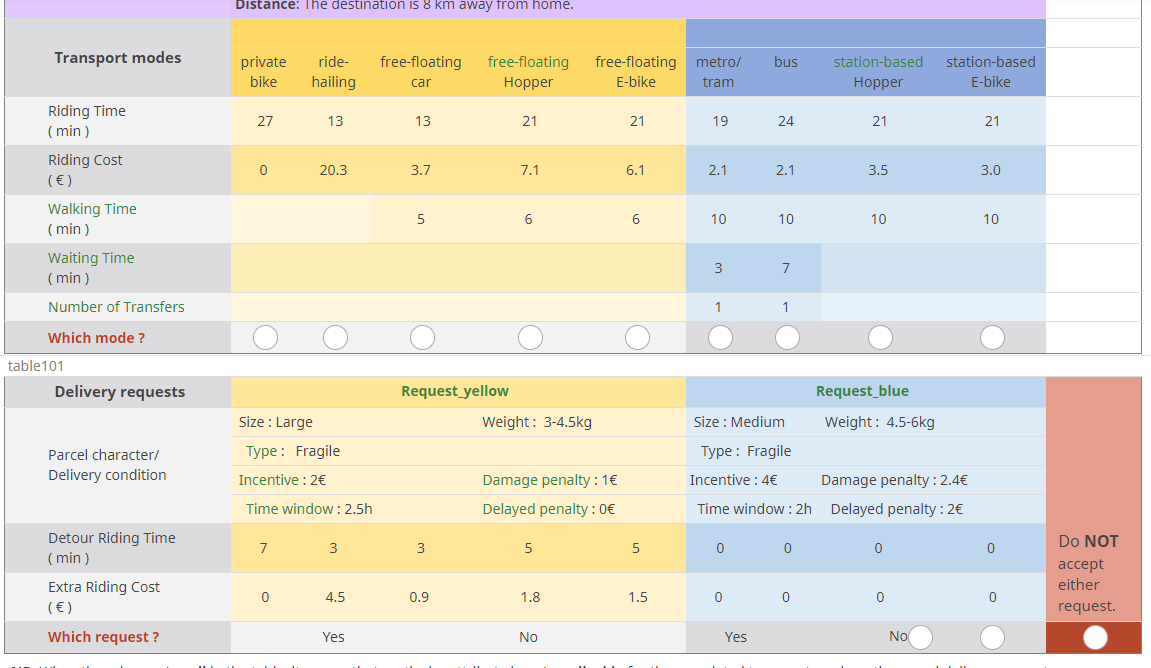Choose bus in Which mode row
Viewport: 1151px width, 668px height.
[787, 338]
